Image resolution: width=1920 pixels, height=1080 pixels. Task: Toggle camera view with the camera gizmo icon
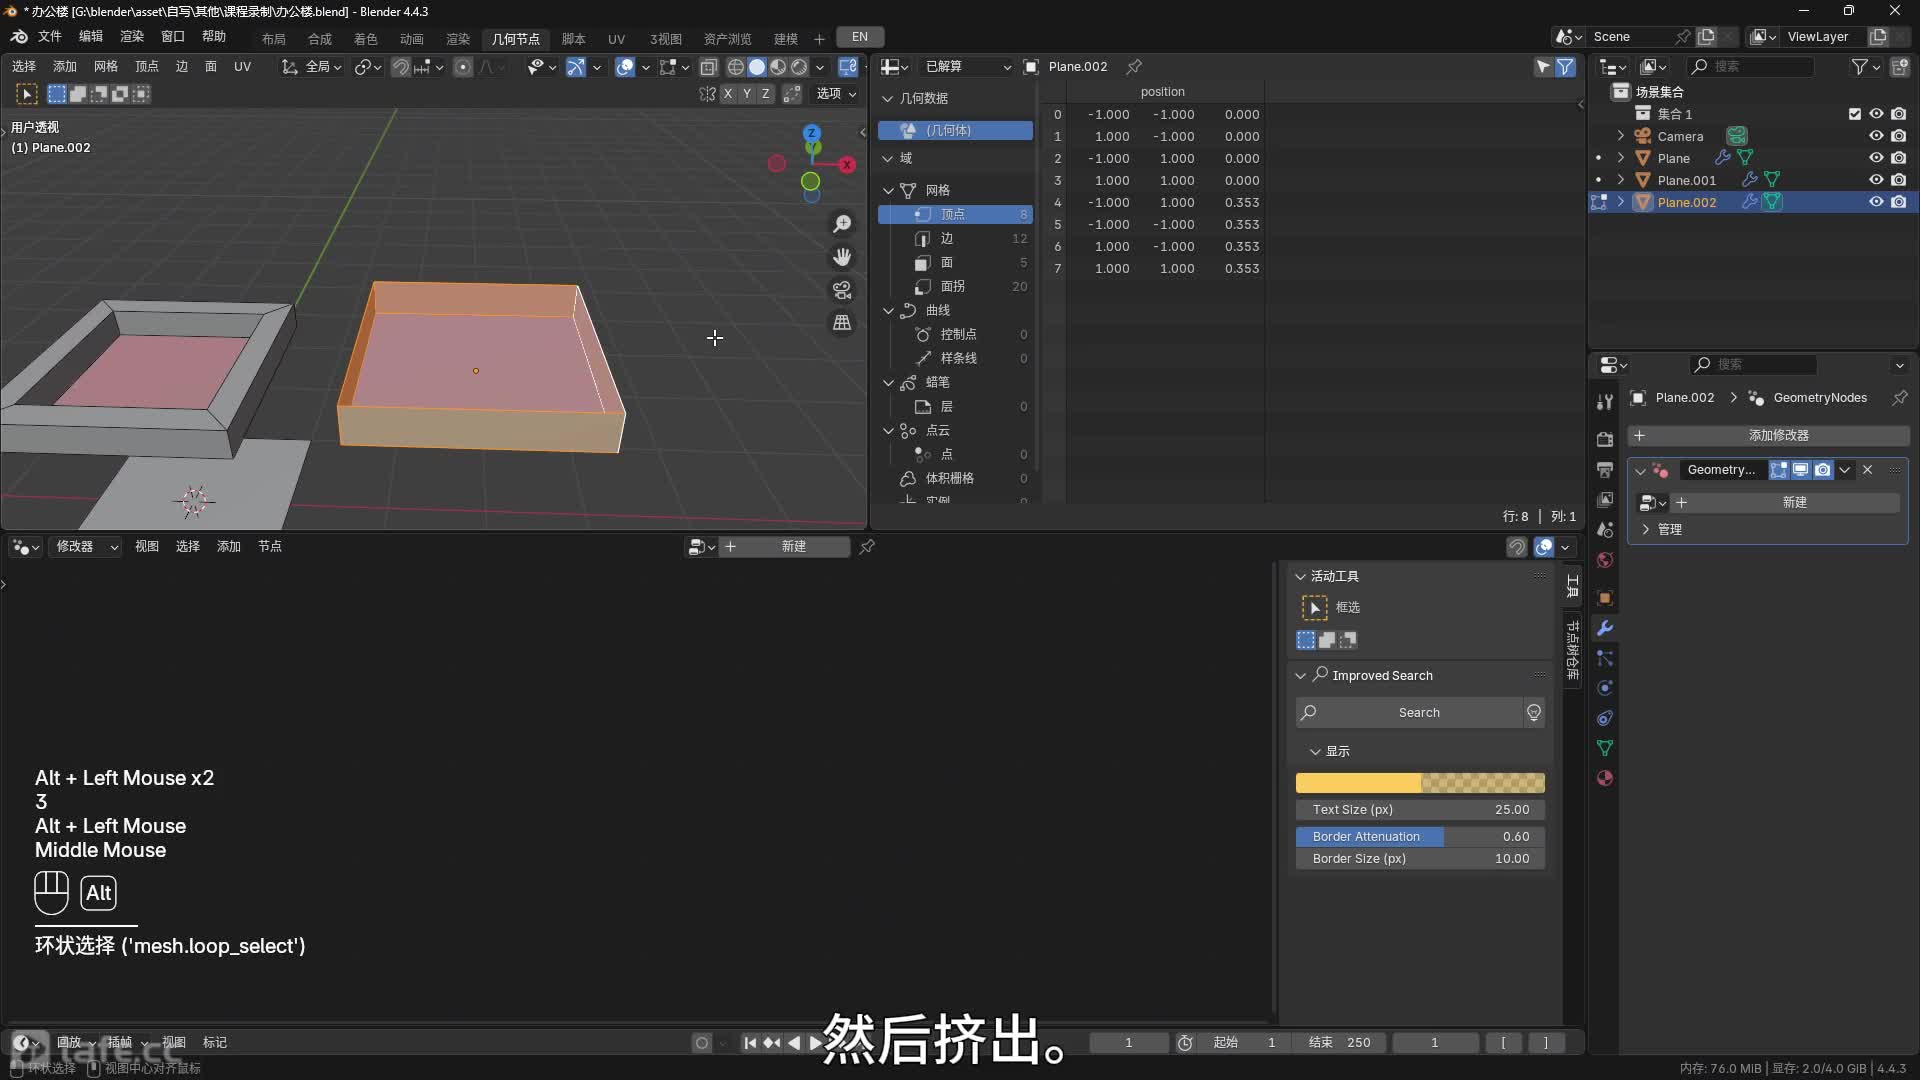(x=842, y=290)
